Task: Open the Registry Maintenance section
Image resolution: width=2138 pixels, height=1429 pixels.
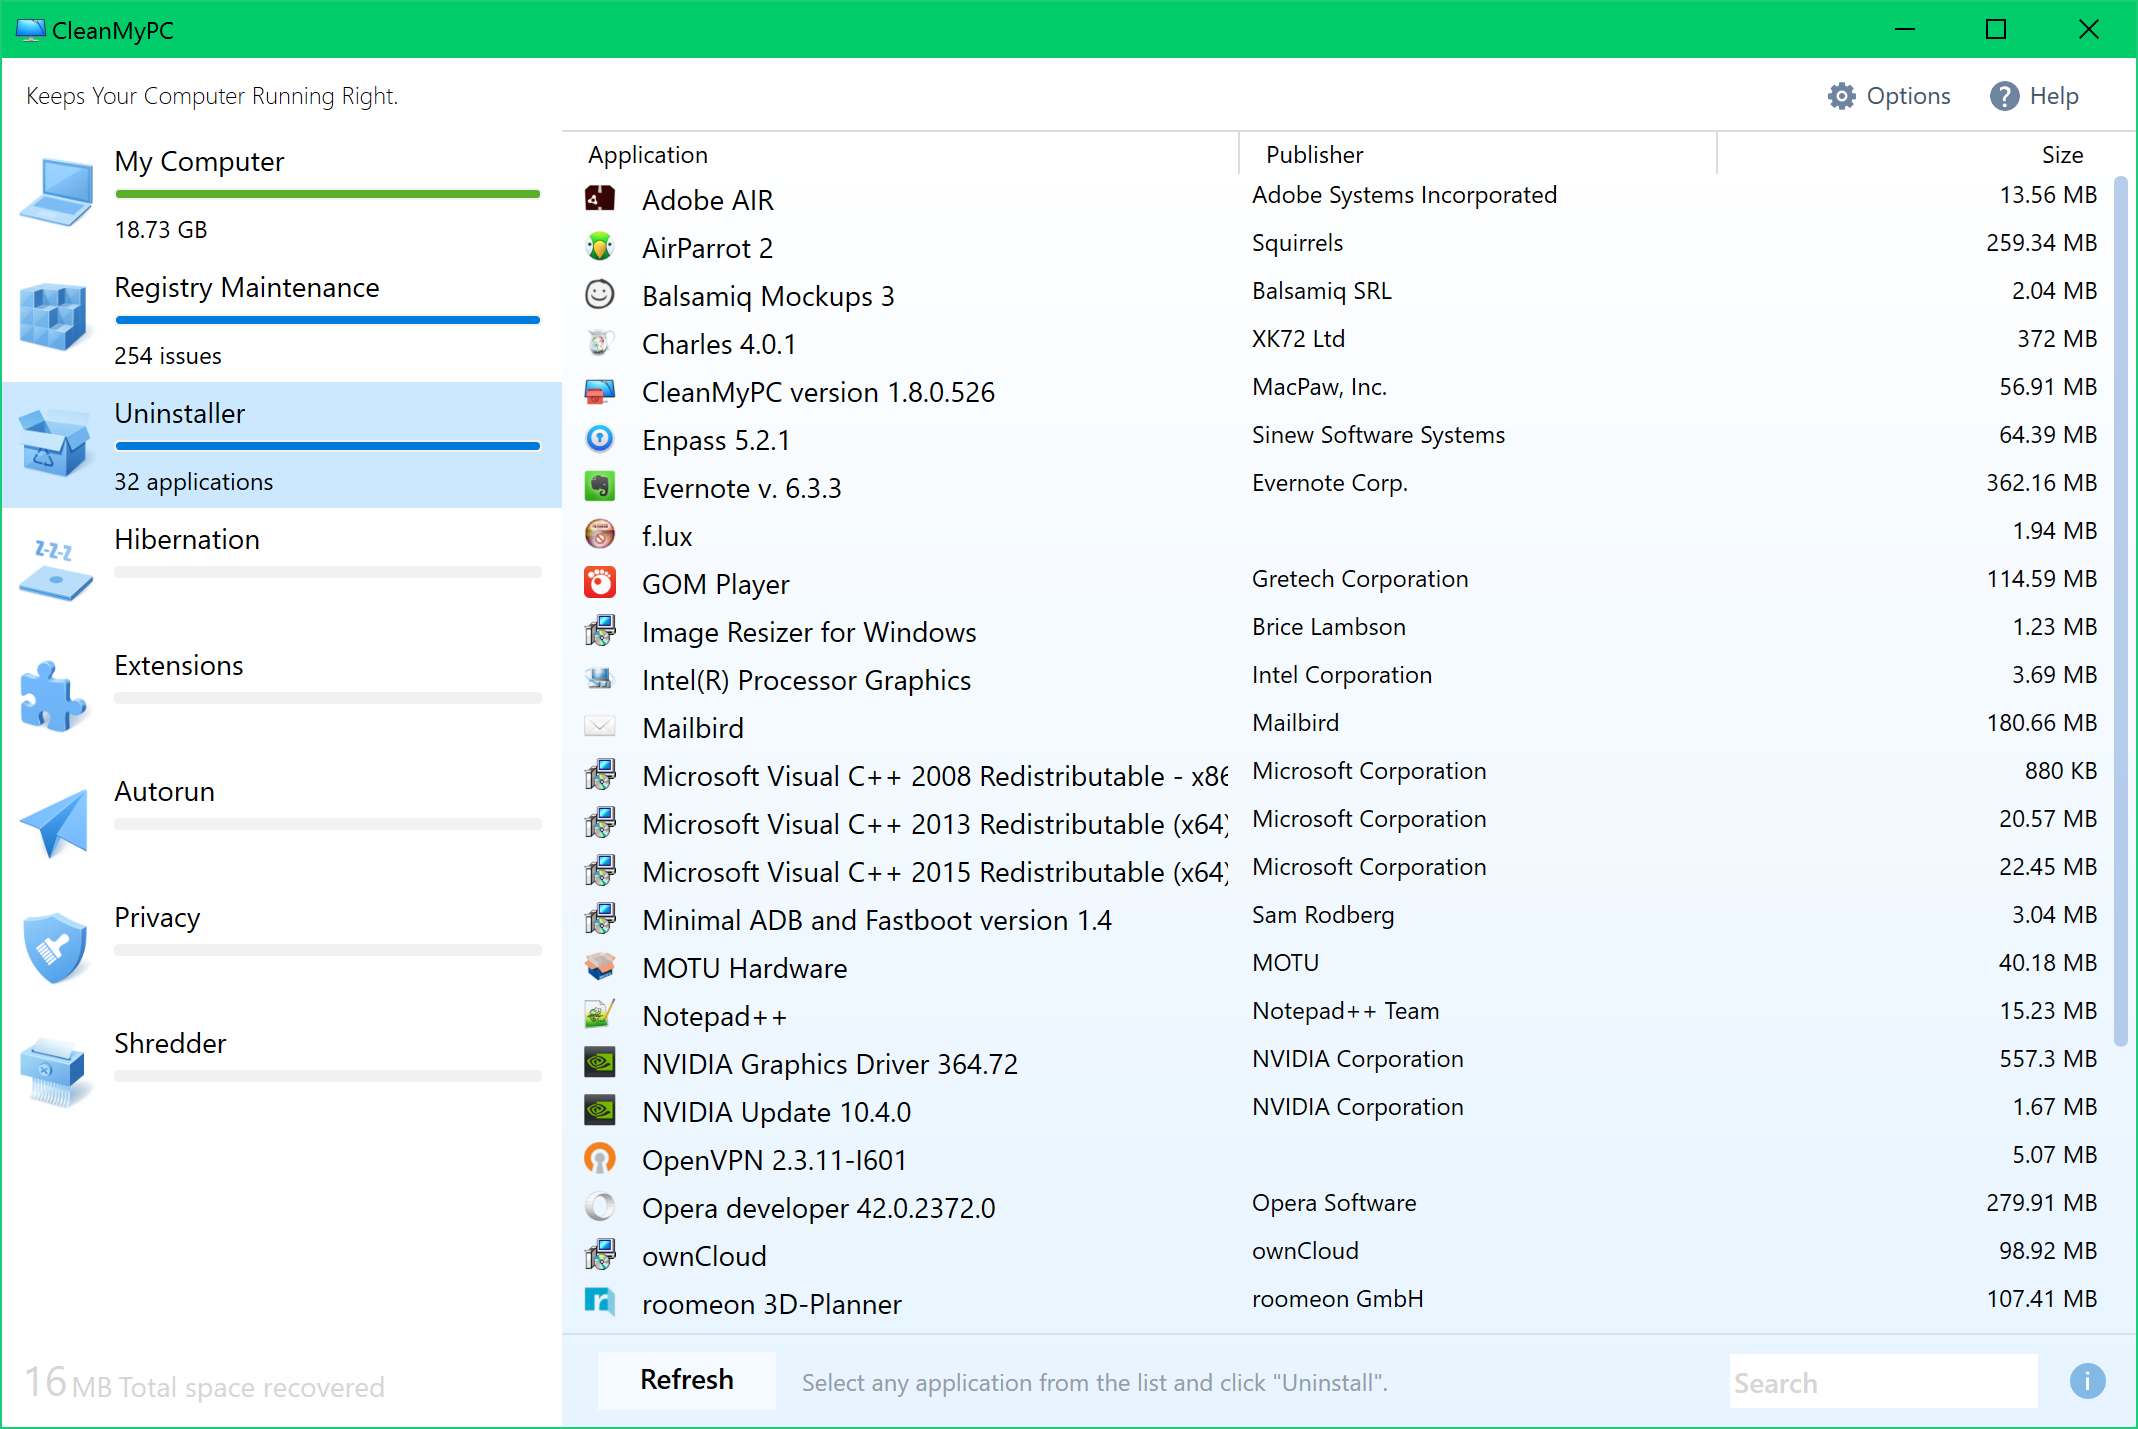Action: coord(246,288)
